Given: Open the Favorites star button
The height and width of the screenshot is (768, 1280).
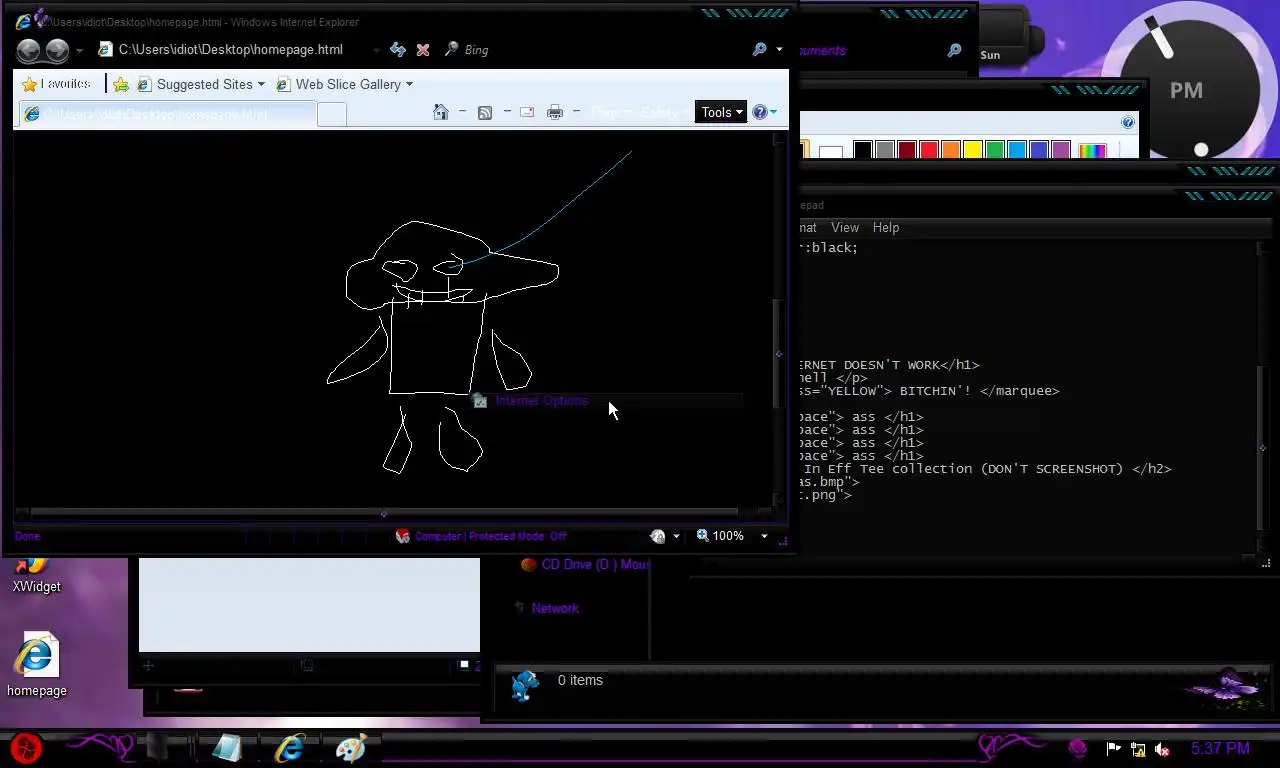Looking at the screenshot, I should (x=57, y=84).
